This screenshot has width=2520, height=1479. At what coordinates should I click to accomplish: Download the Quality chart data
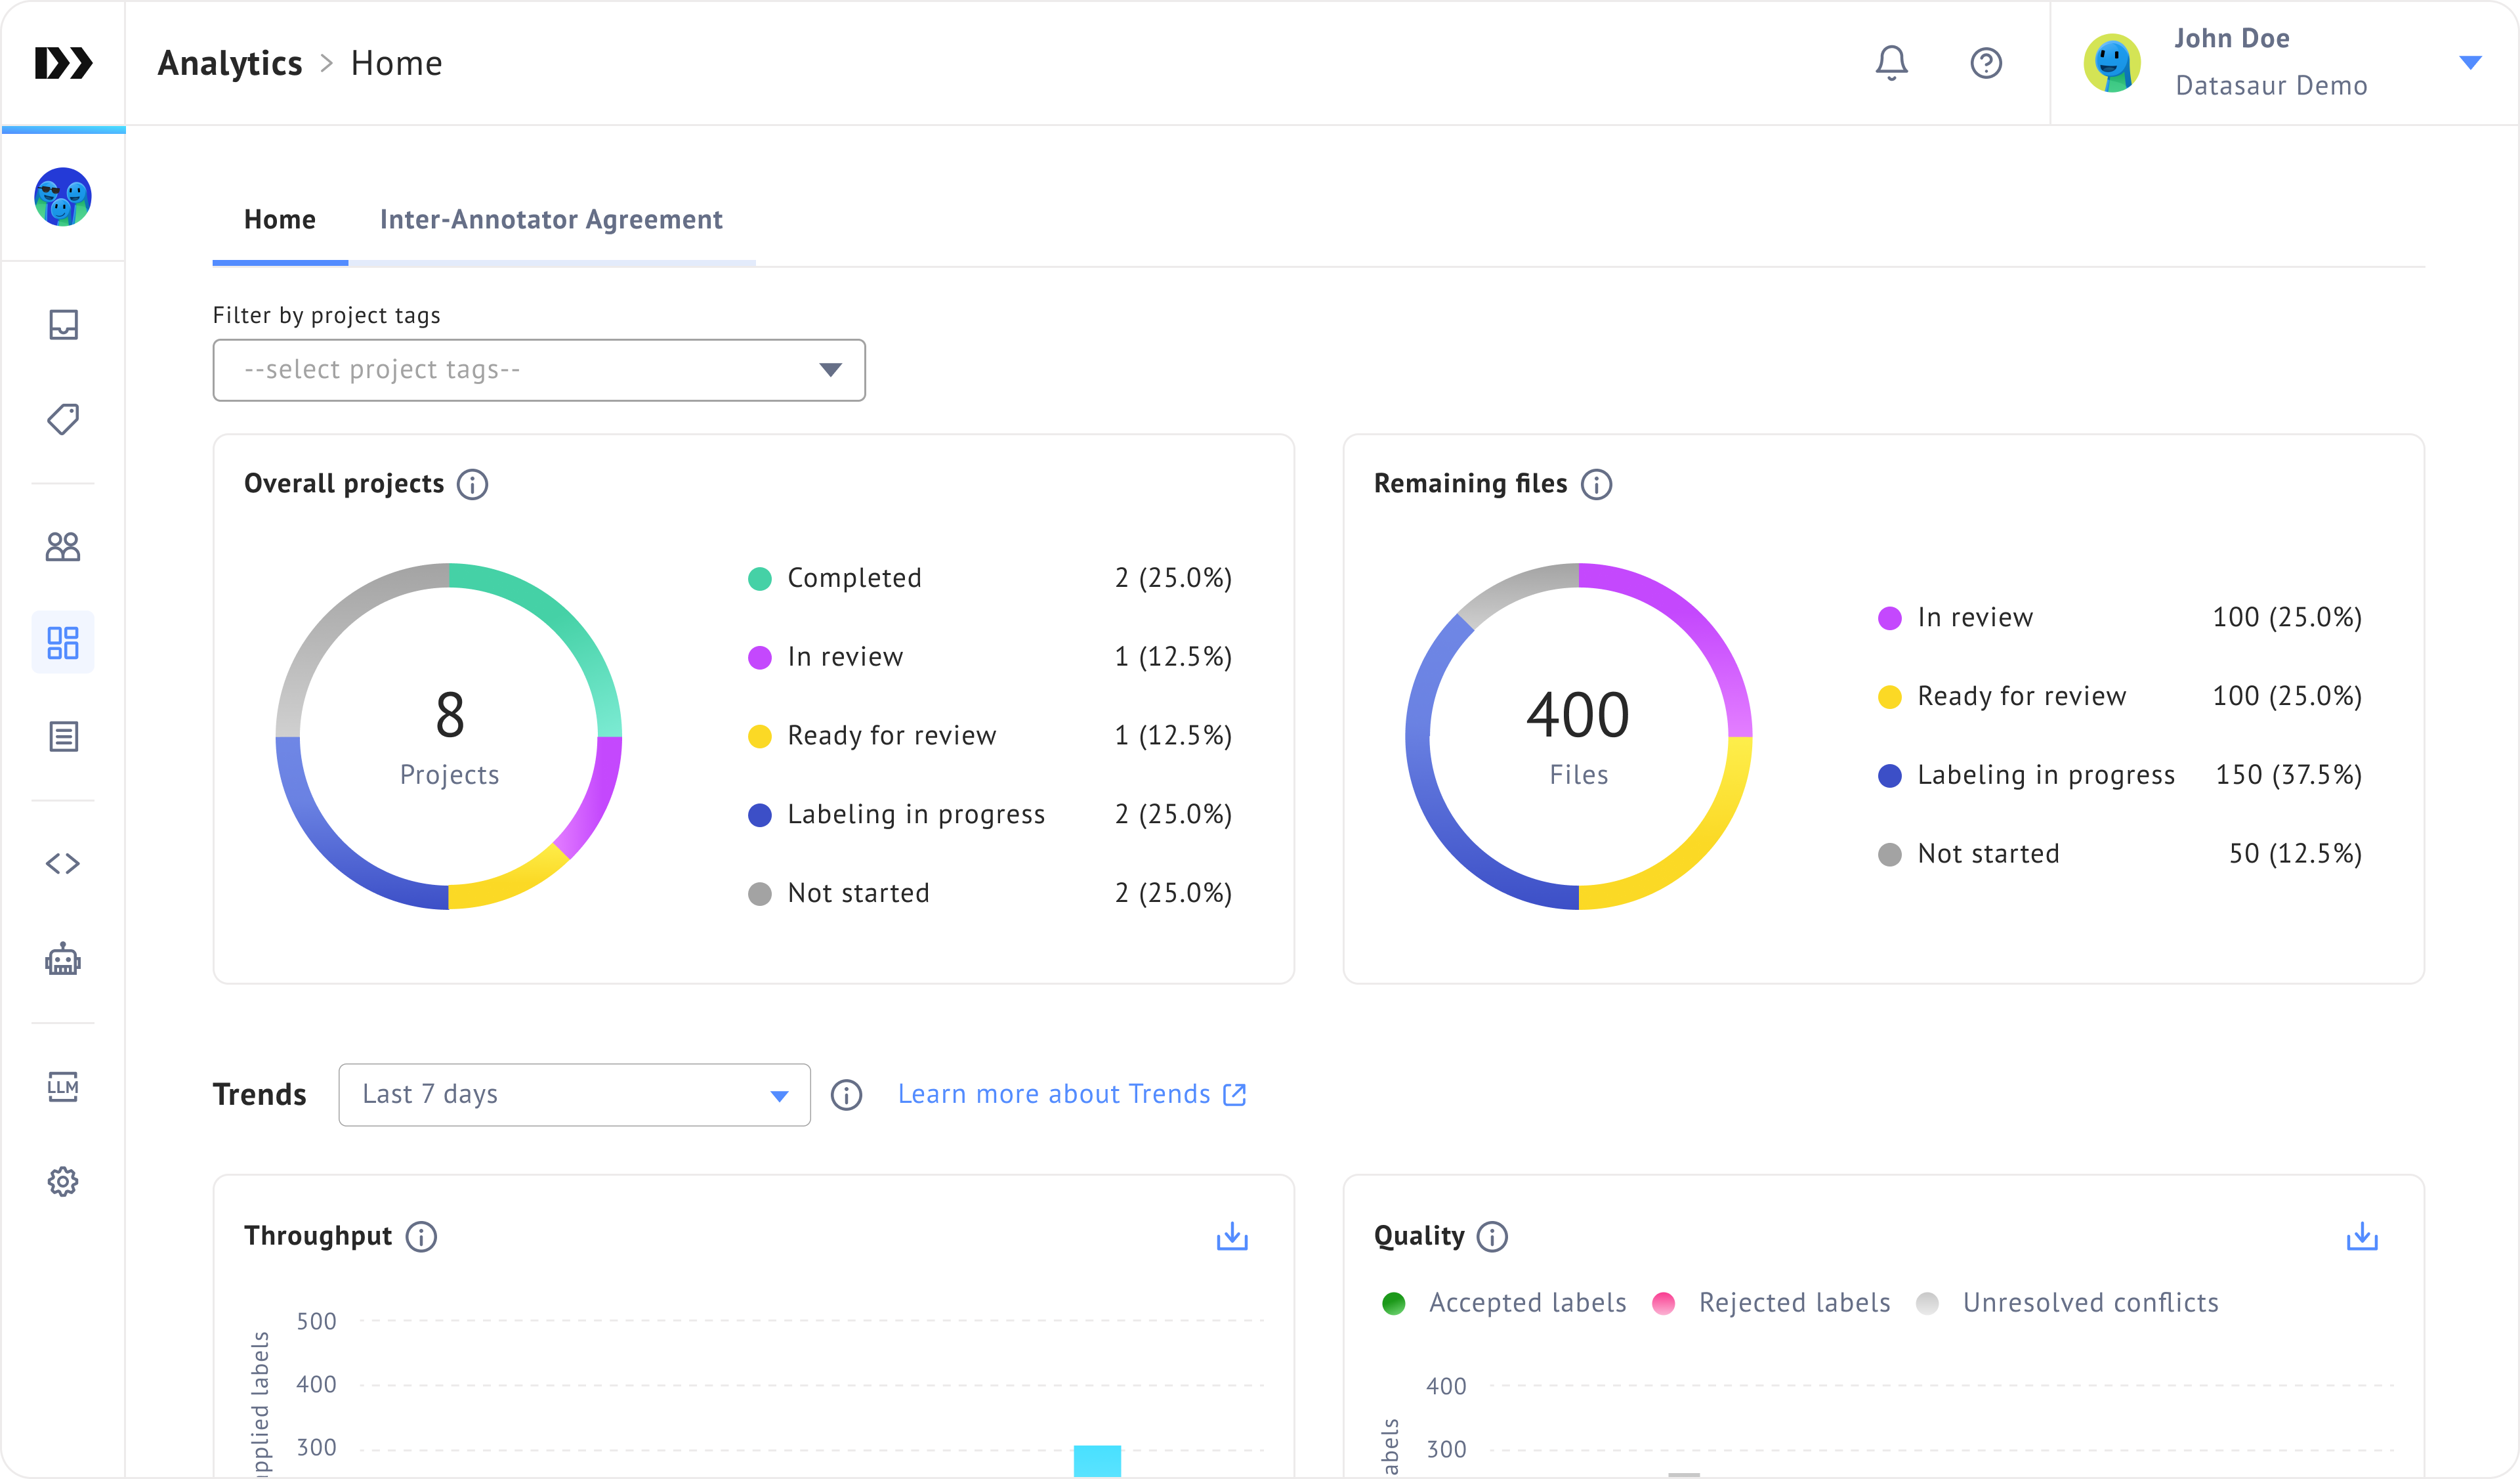(2362, 1236)
